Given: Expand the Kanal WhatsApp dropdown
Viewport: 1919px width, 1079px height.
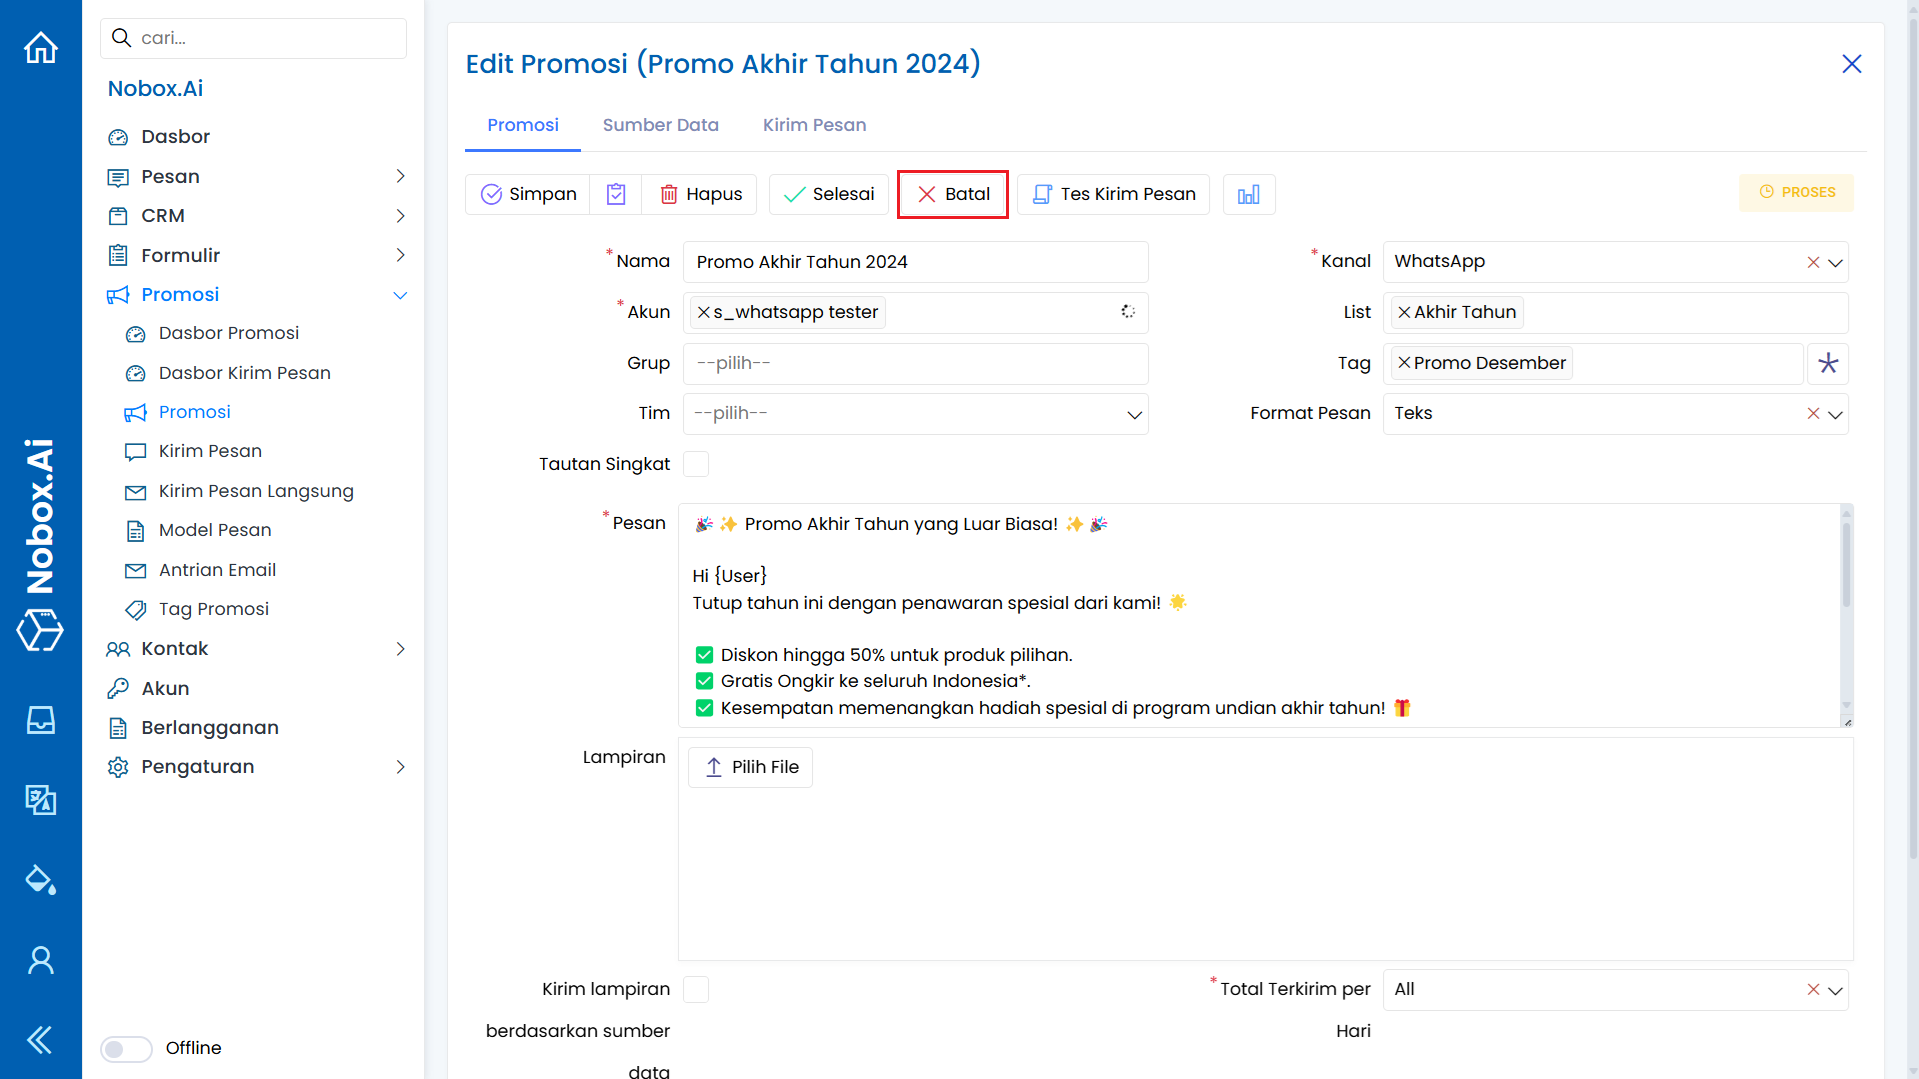Looking at the screenshot, I should coord(1835,262).
